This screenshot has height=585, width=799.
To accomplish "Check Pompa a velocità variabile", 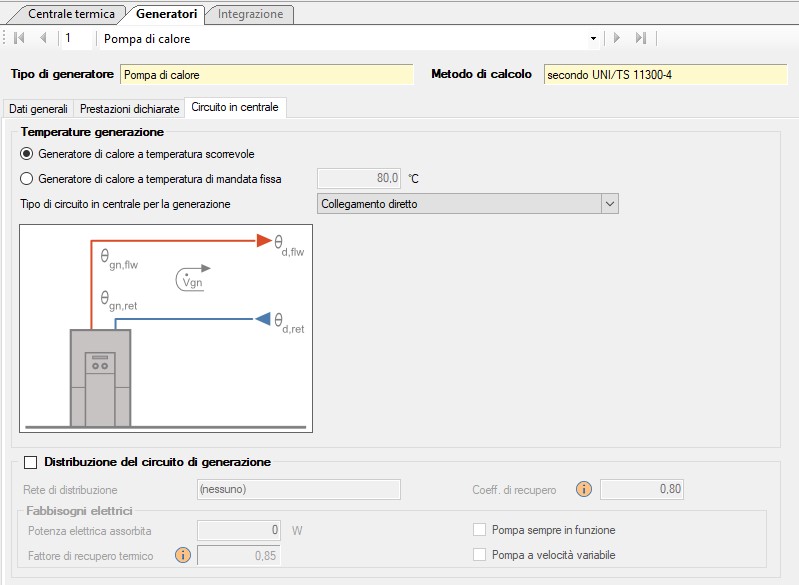I will coord(480,555).
